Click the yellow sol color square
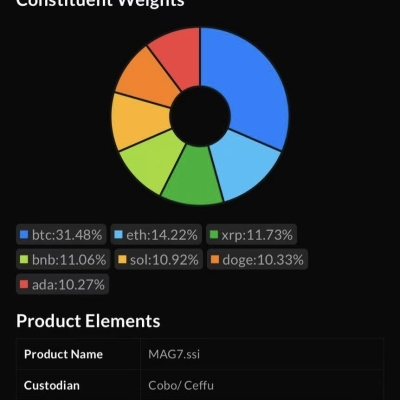 [x=122, y=259]
